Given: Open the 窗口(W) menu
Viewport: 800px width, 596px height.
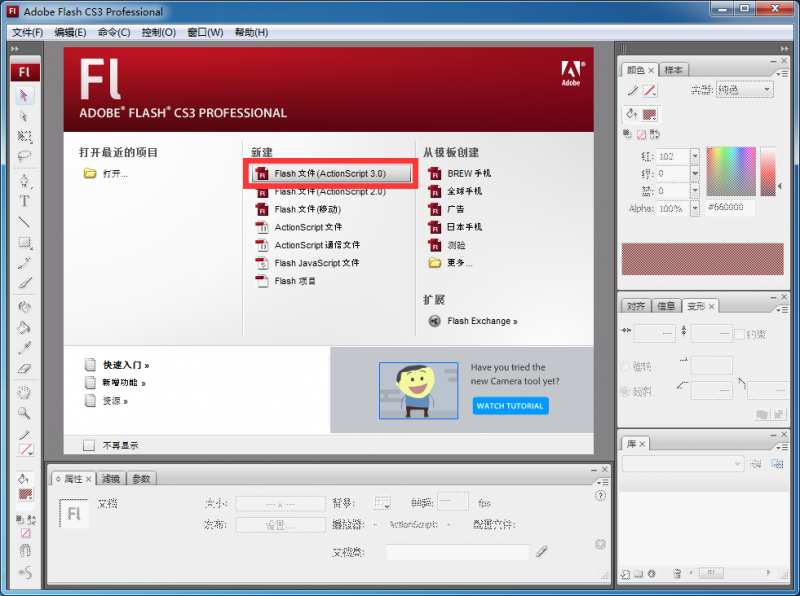Looking at the screenshot, I should pos(205,33).
